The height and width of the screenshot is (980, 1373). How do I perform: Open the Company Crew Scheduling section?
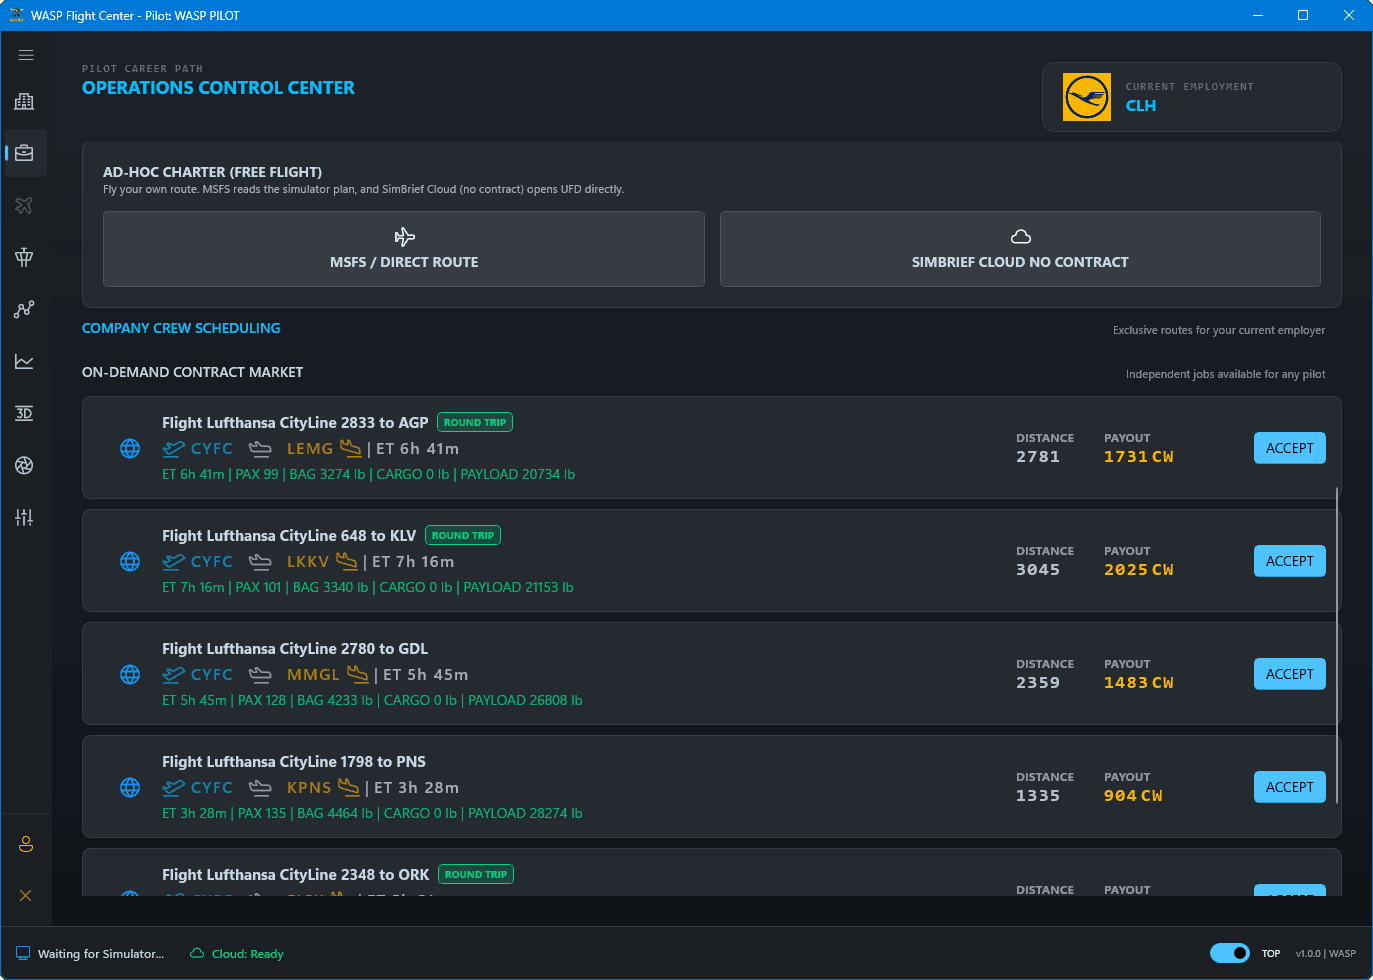tap(181, 328)
